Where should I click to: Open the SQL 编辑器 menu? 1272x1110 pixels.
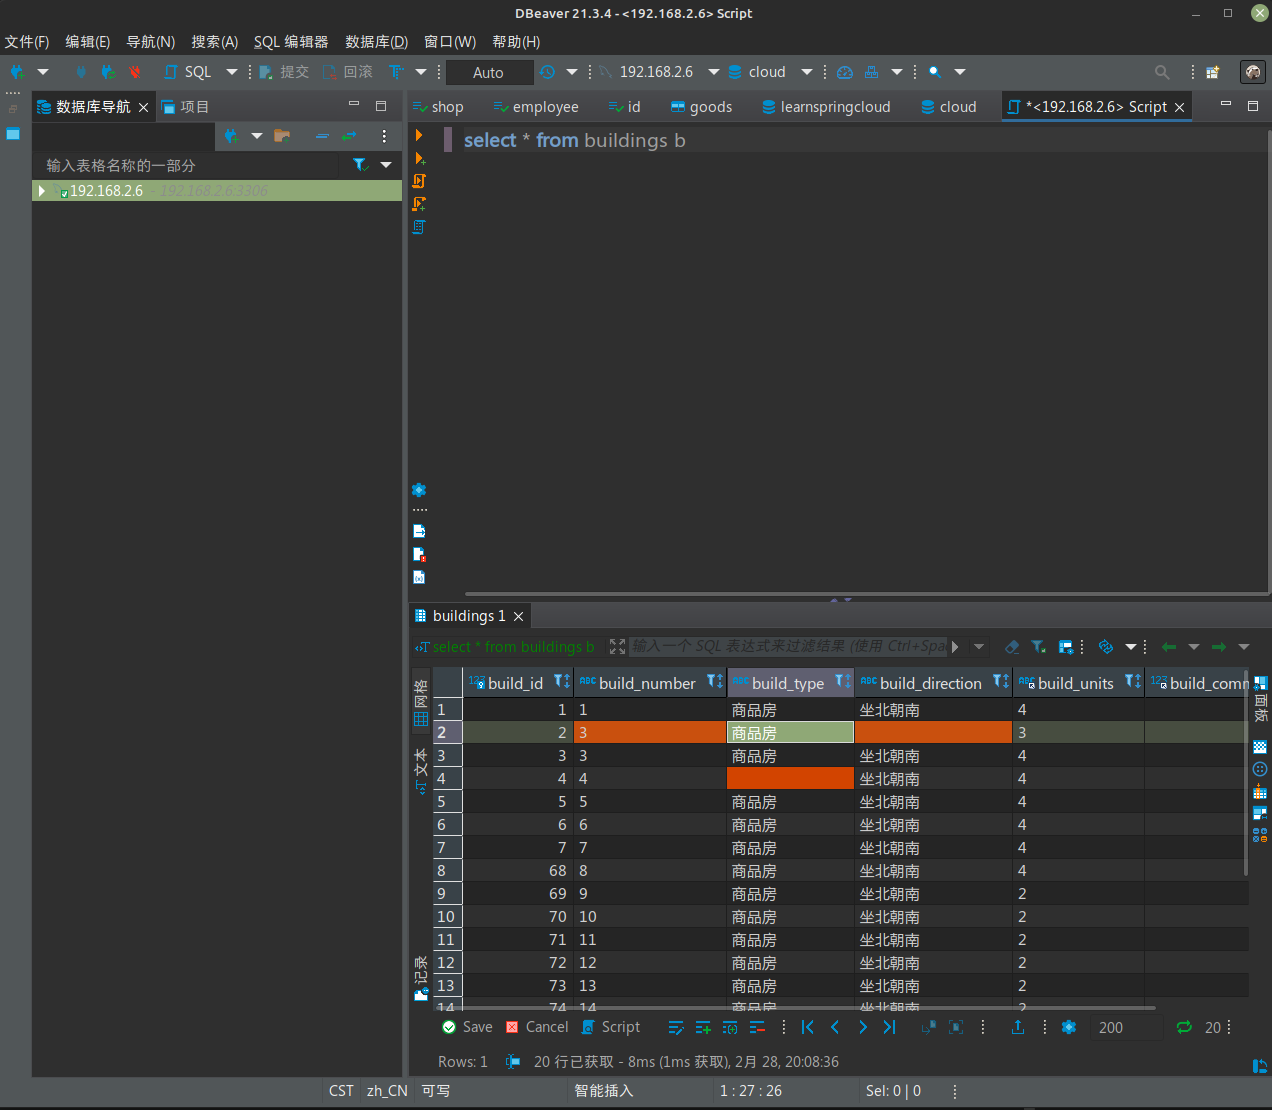click(x=291, y=41)
